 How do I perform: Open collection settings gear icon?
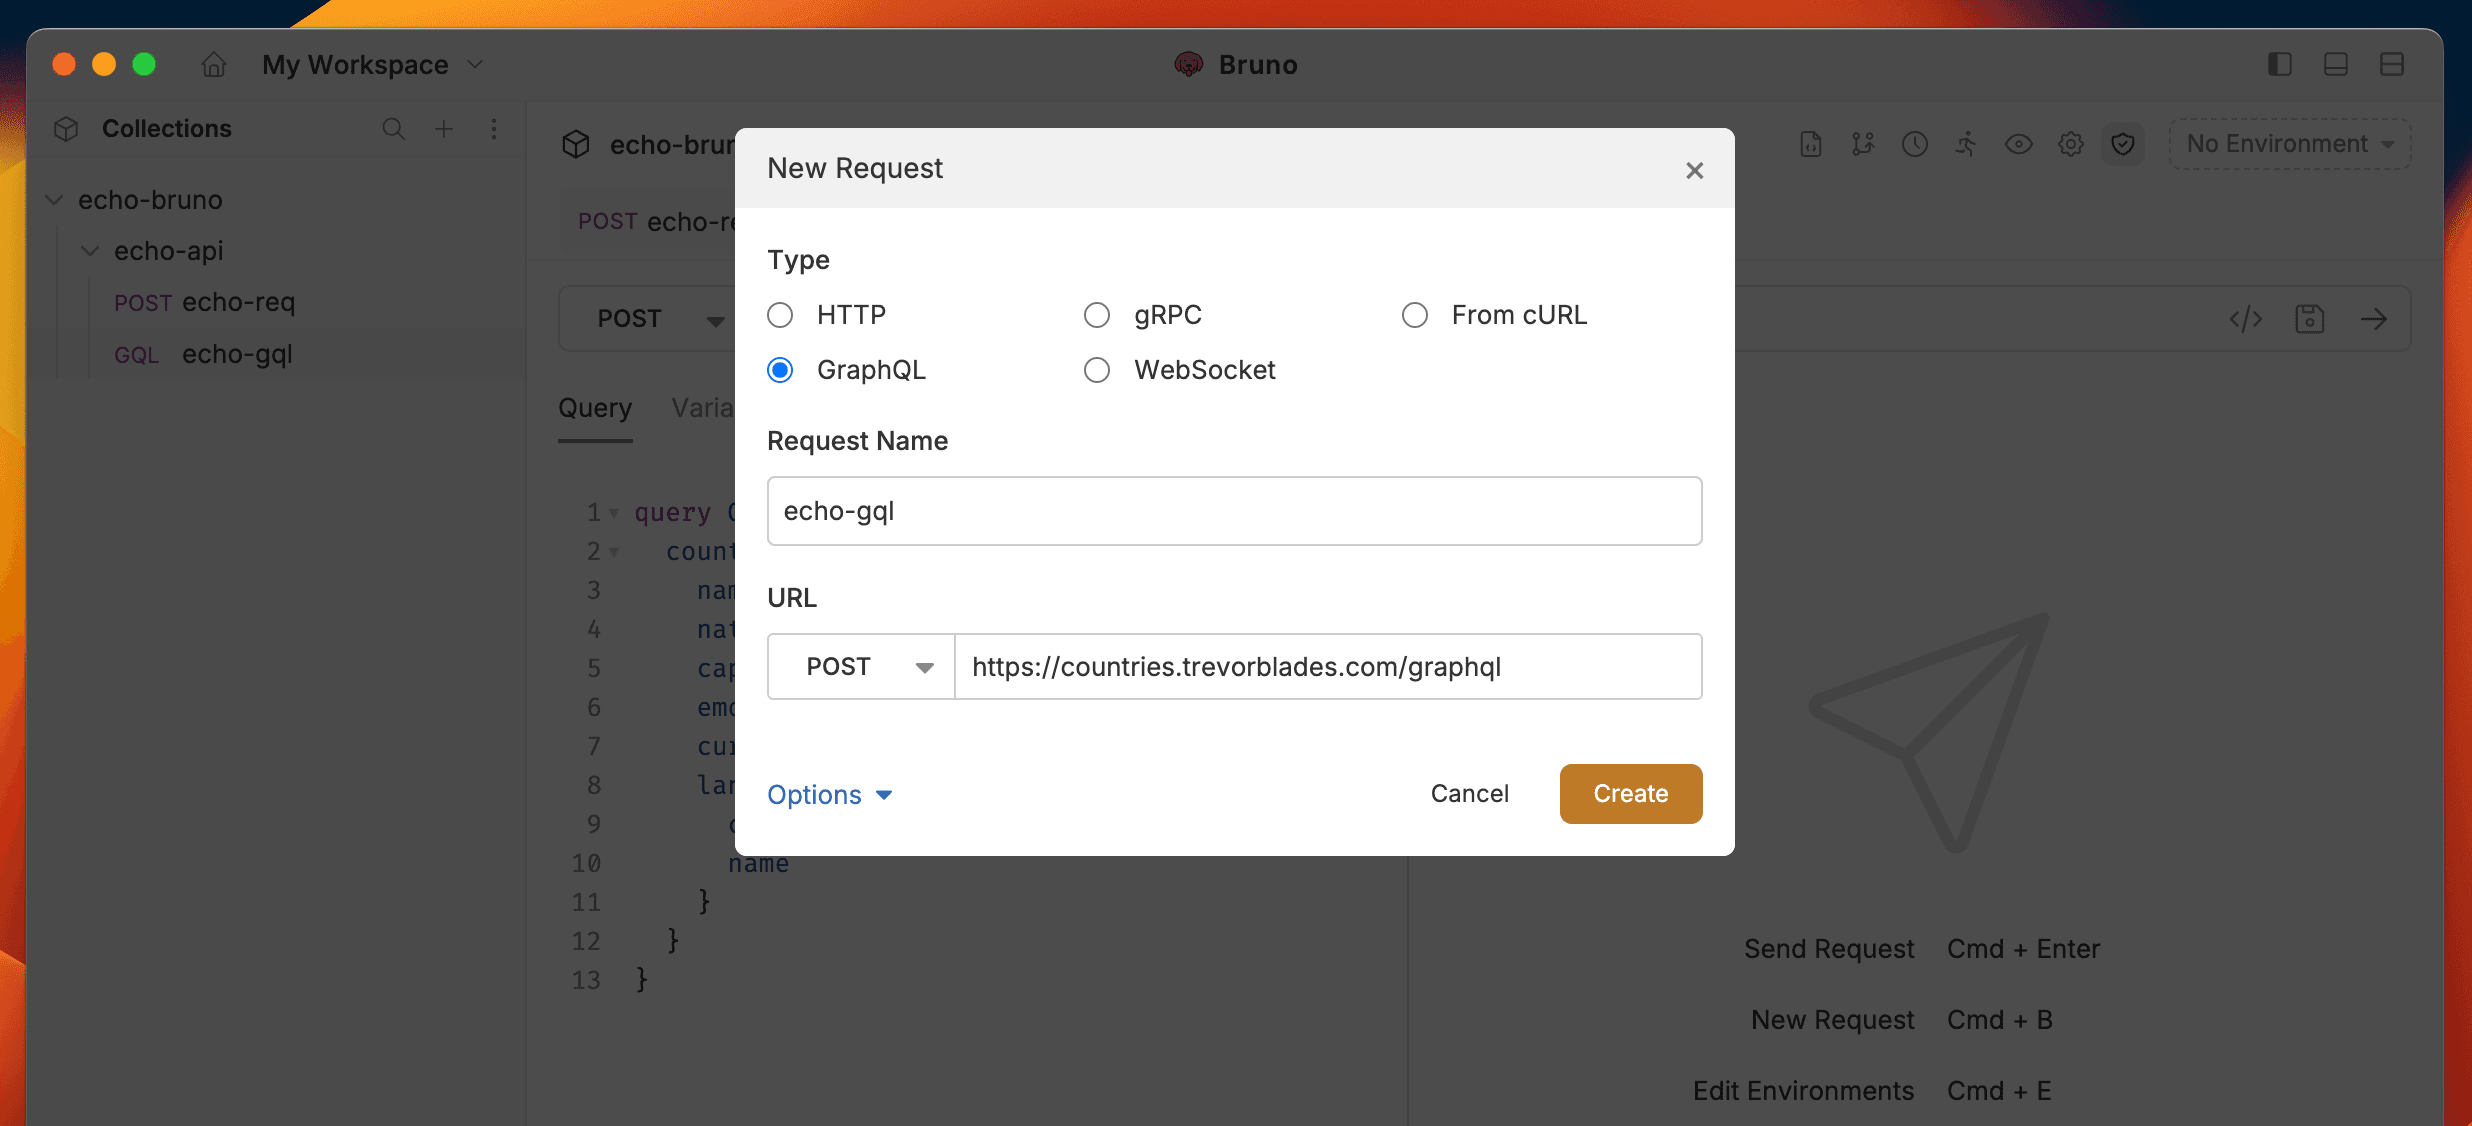tap(2070, 143)
